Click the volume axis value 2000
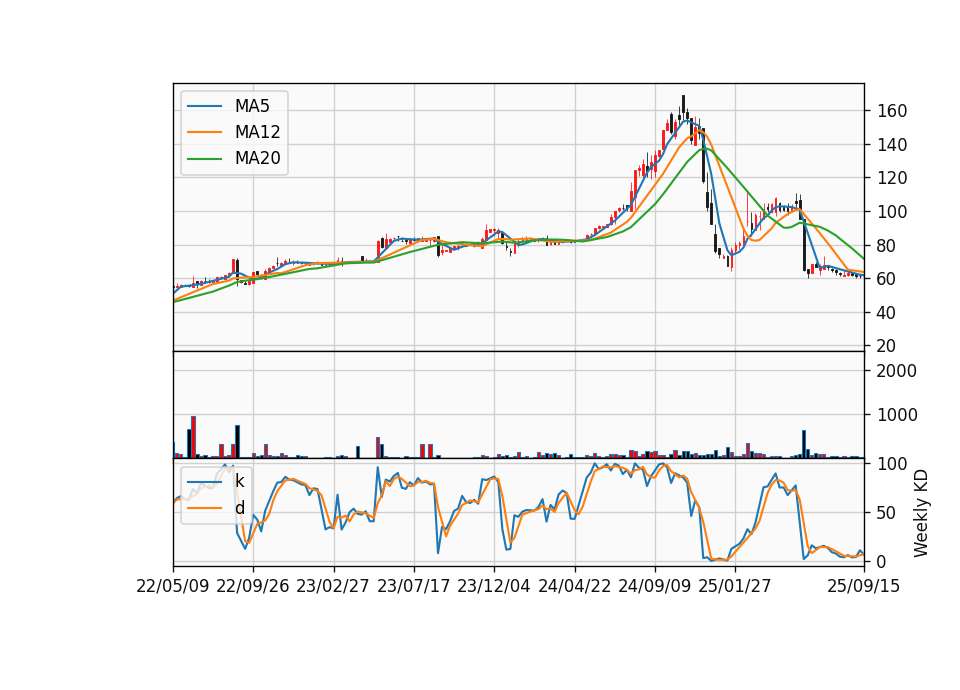Image resolution: width=960 pixels, height=690 pixels. (897, 371)
